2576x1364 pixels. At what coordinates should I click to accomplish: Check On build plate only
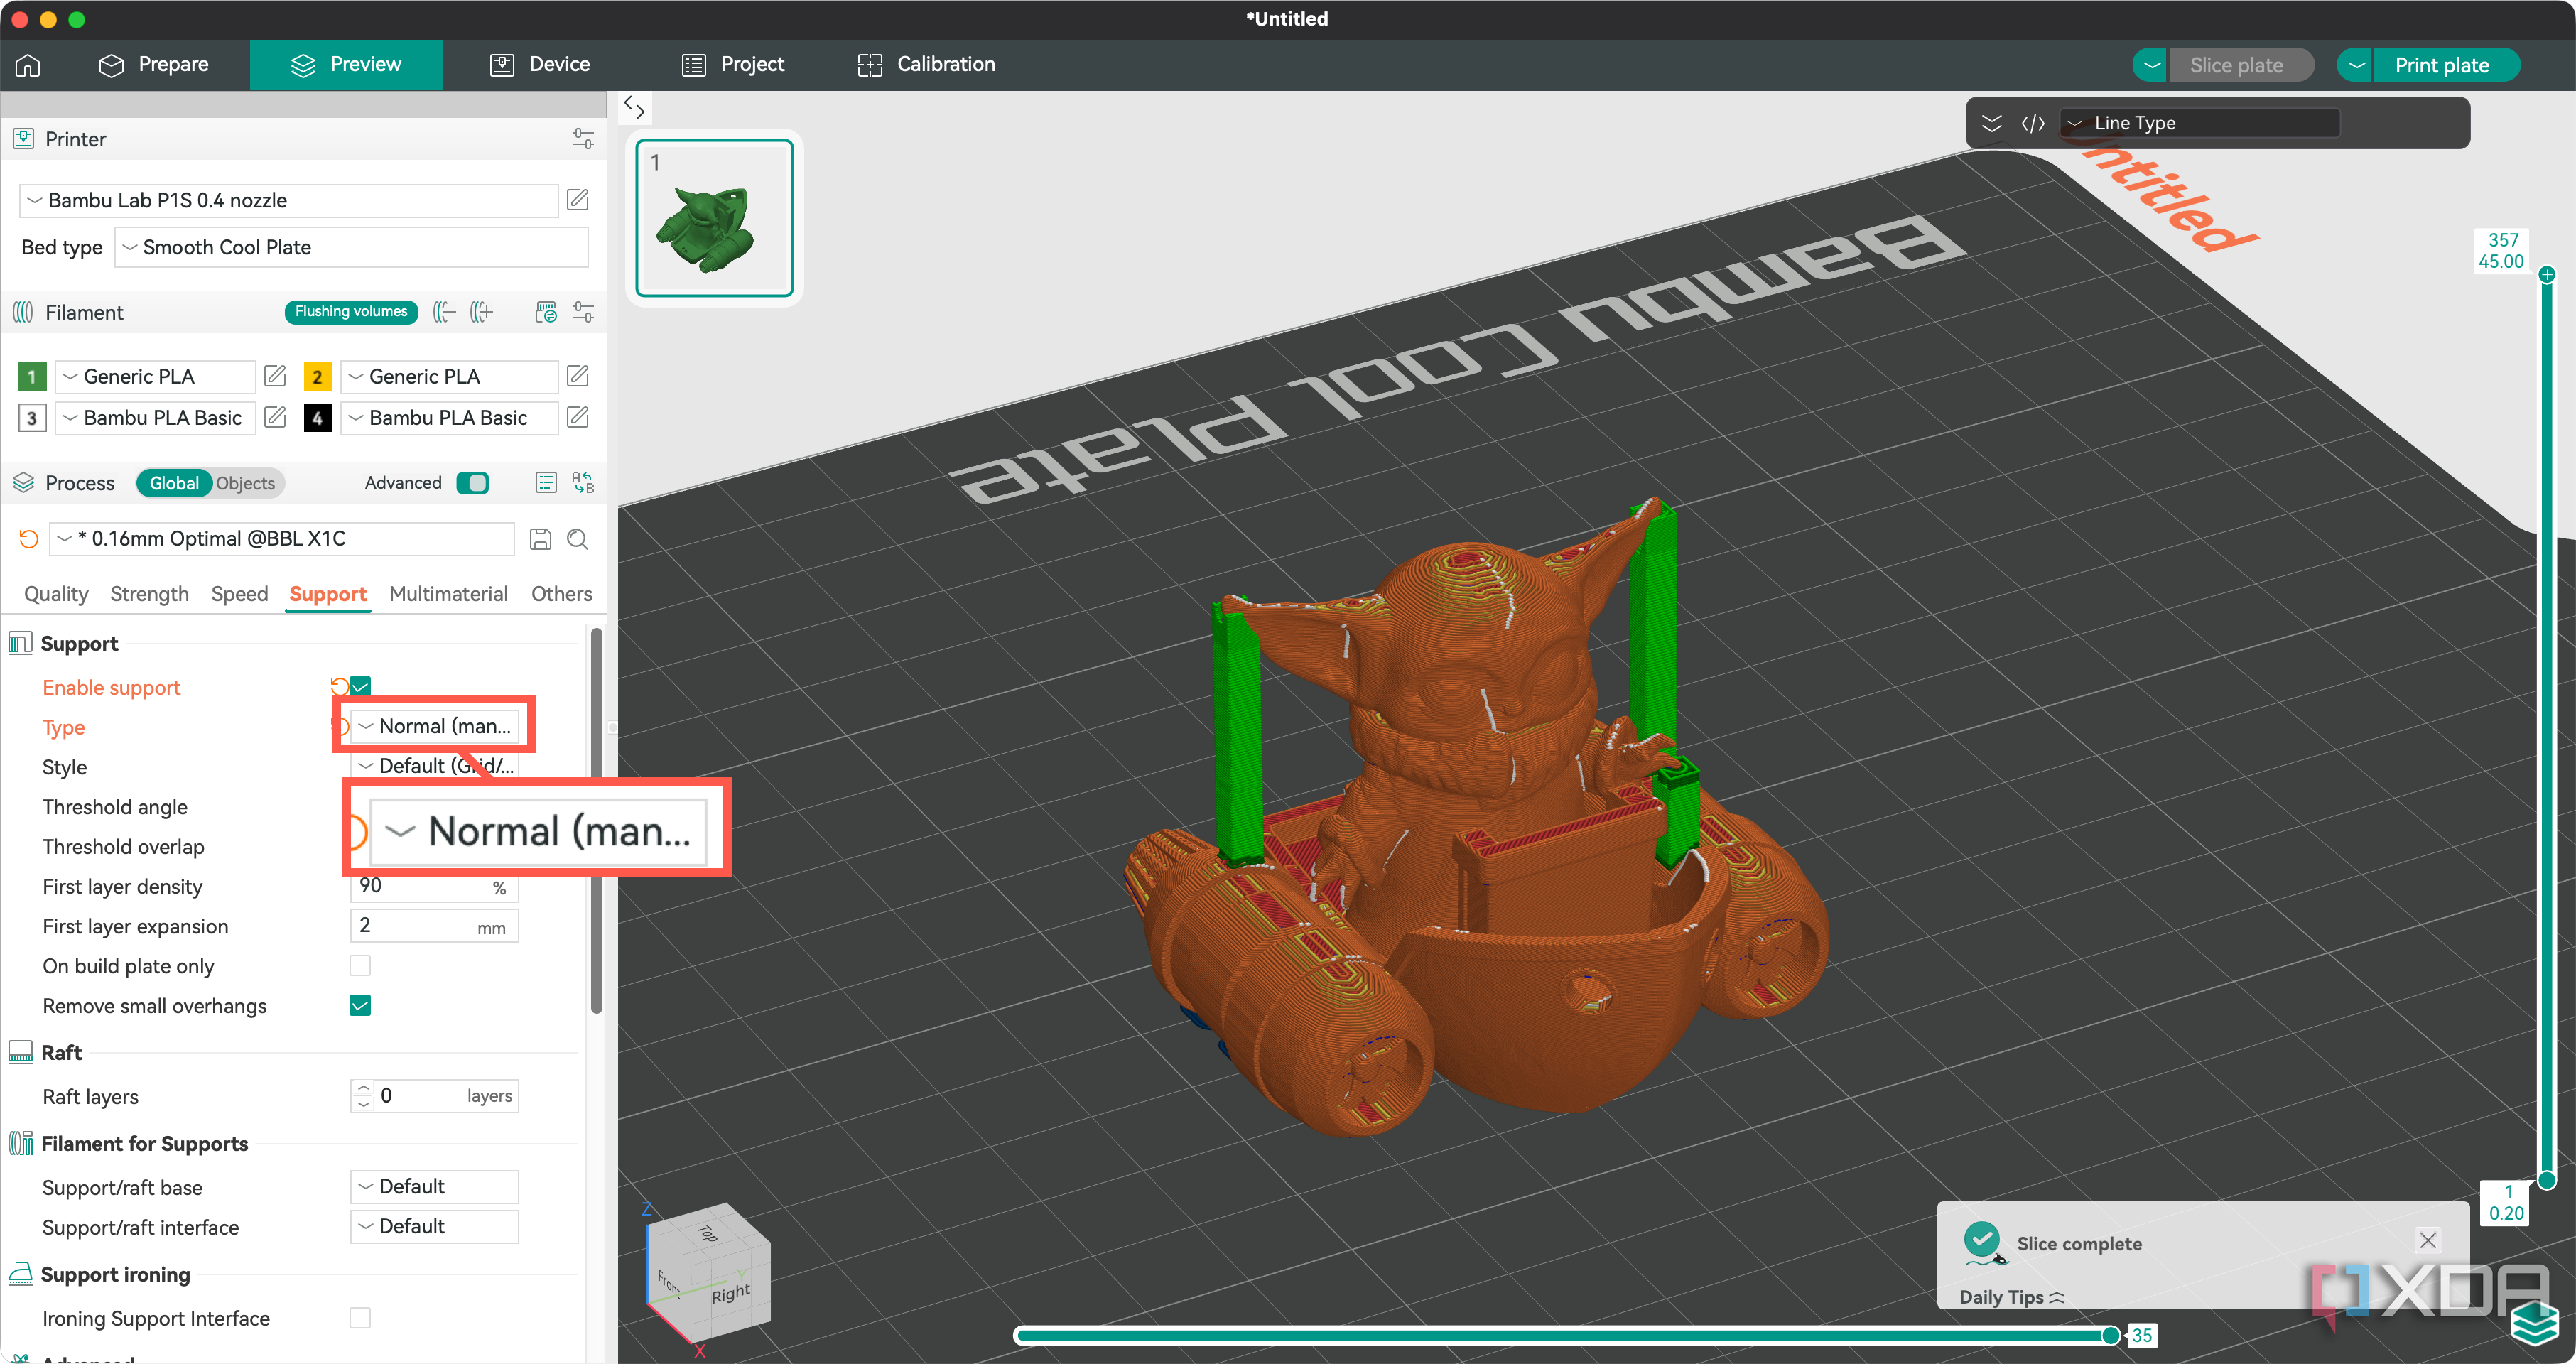click(360, 965)
